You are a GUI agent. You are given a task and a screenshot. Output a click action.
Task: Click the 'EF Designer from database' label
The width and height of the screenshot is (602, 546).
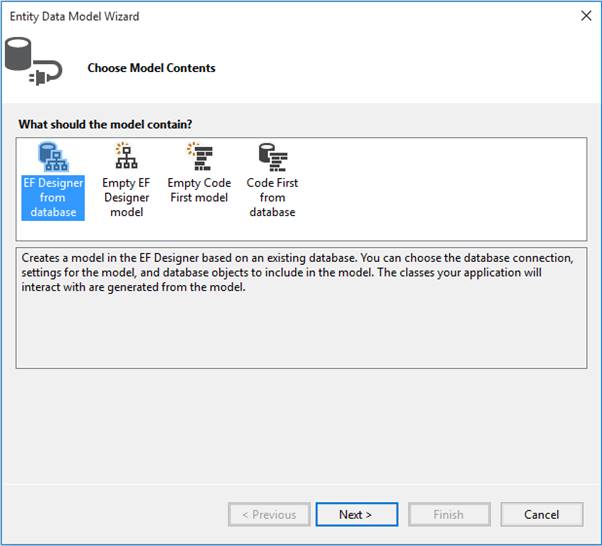53,198
